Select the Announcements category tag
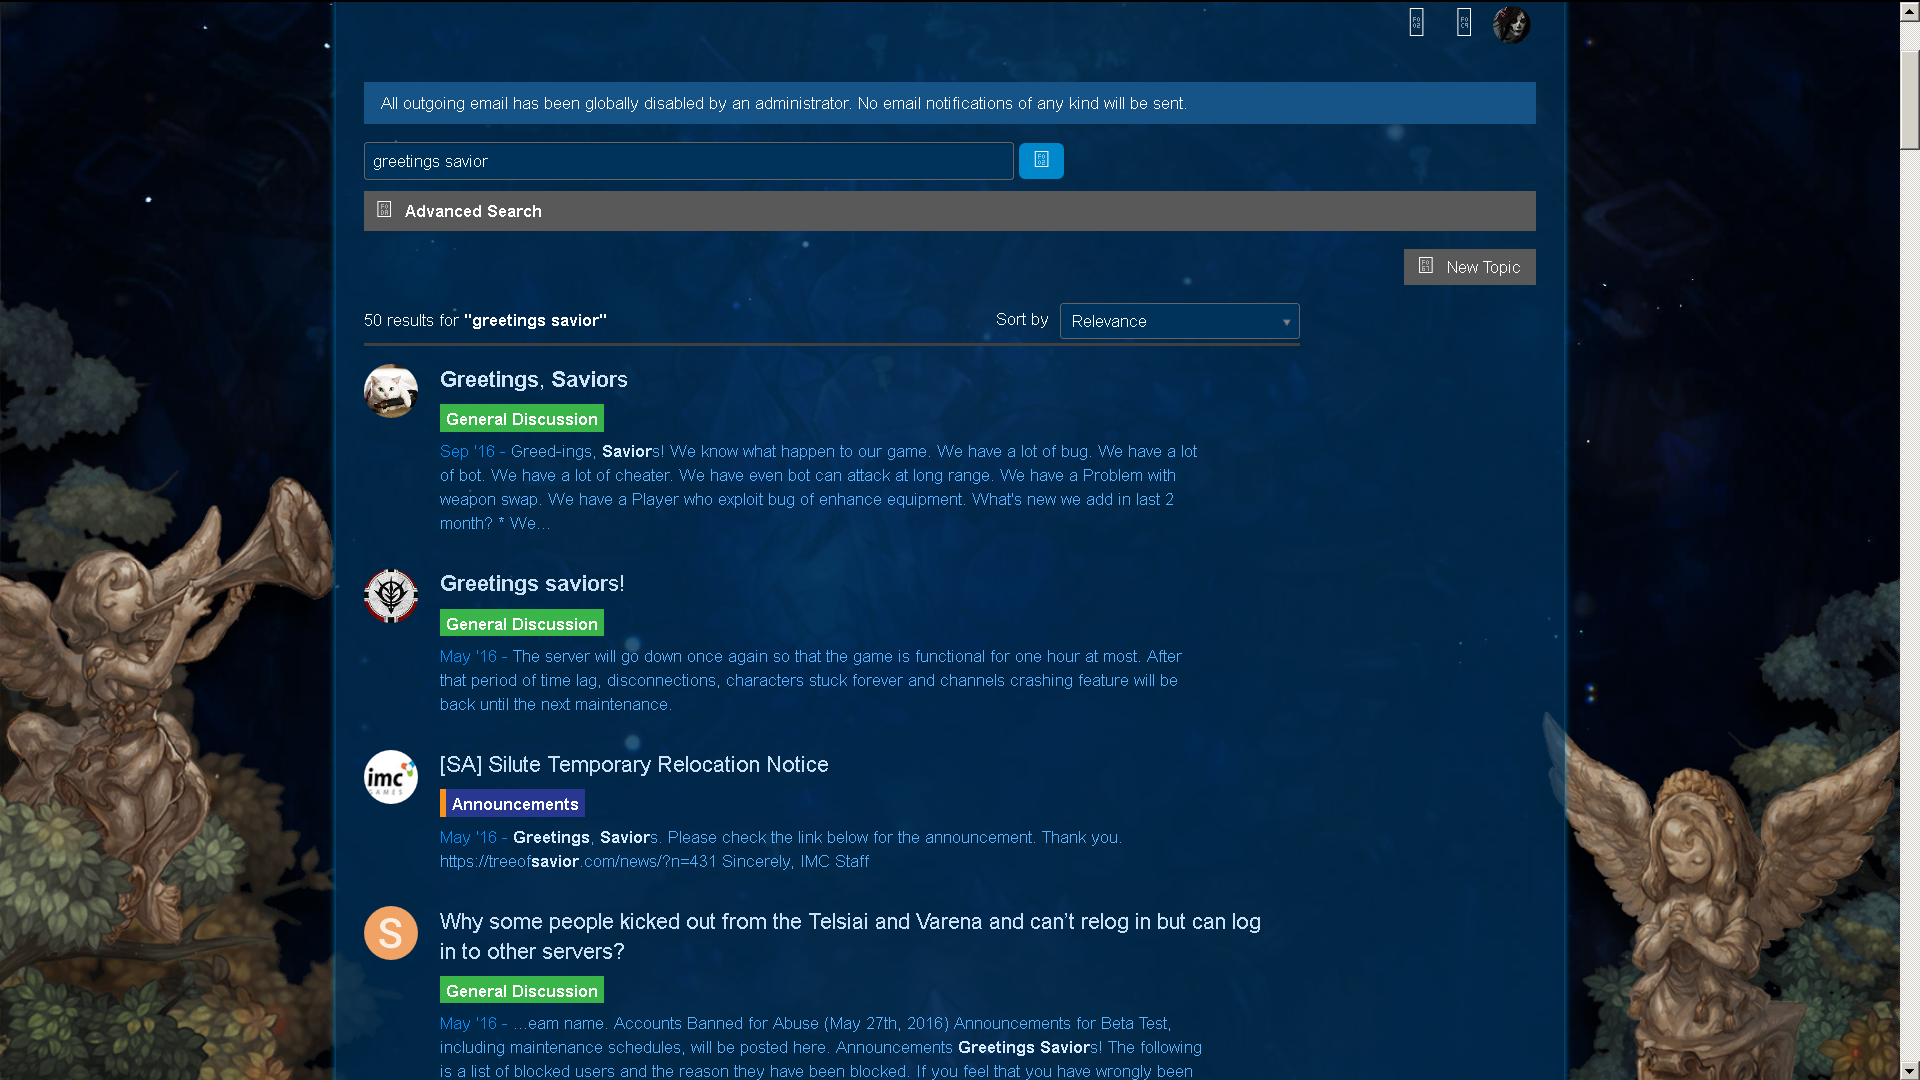The height and width of the screenshot is (1080, 1920). [514, 804]
